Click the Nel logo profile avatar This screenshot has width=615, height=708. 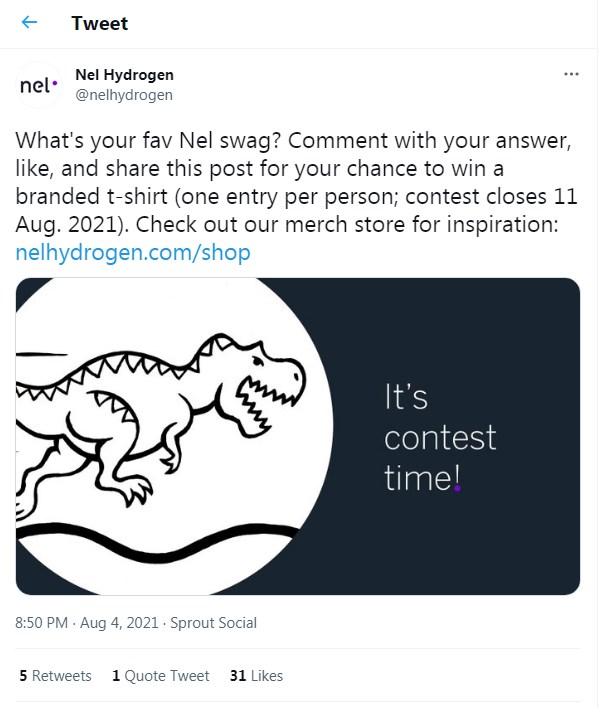(39, 85)
